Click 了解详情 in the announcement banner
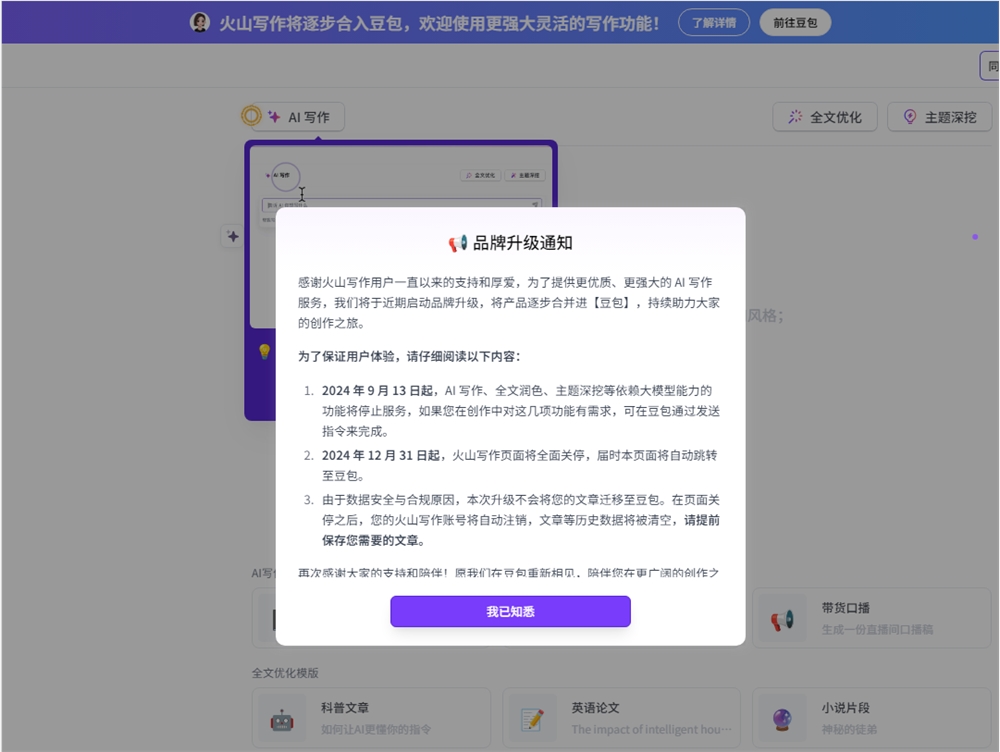 click(713, 21)
